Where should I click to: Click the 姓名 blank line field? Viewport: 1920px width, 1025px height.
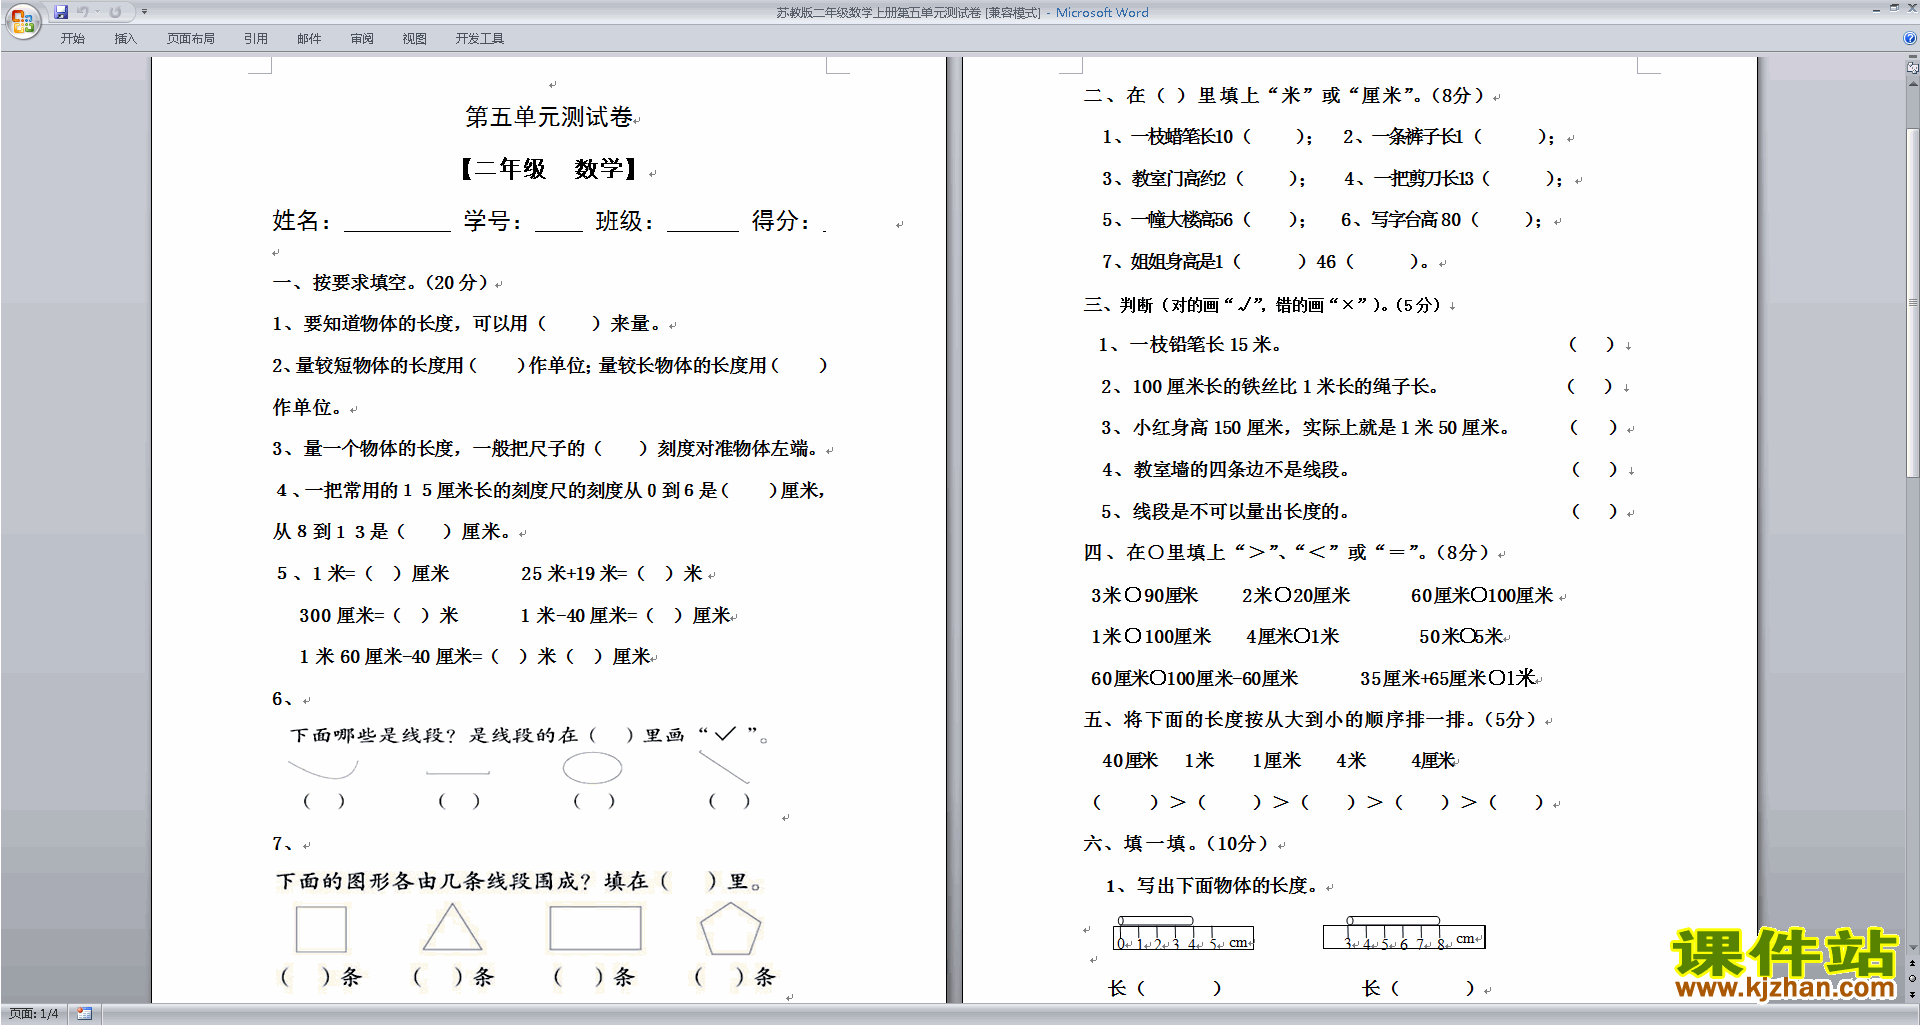tap(397, 223)
